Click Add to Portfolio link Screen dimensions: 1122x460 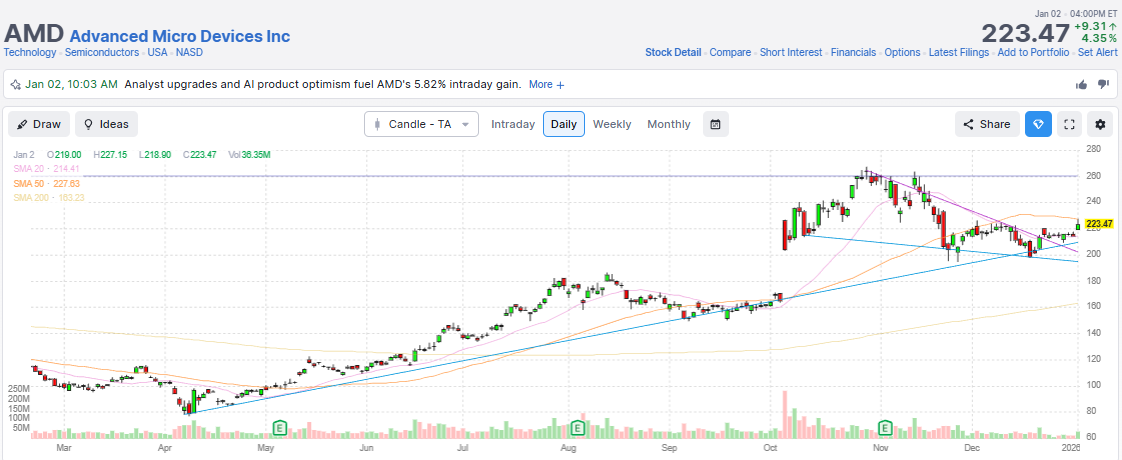[x=1033, y=52]
